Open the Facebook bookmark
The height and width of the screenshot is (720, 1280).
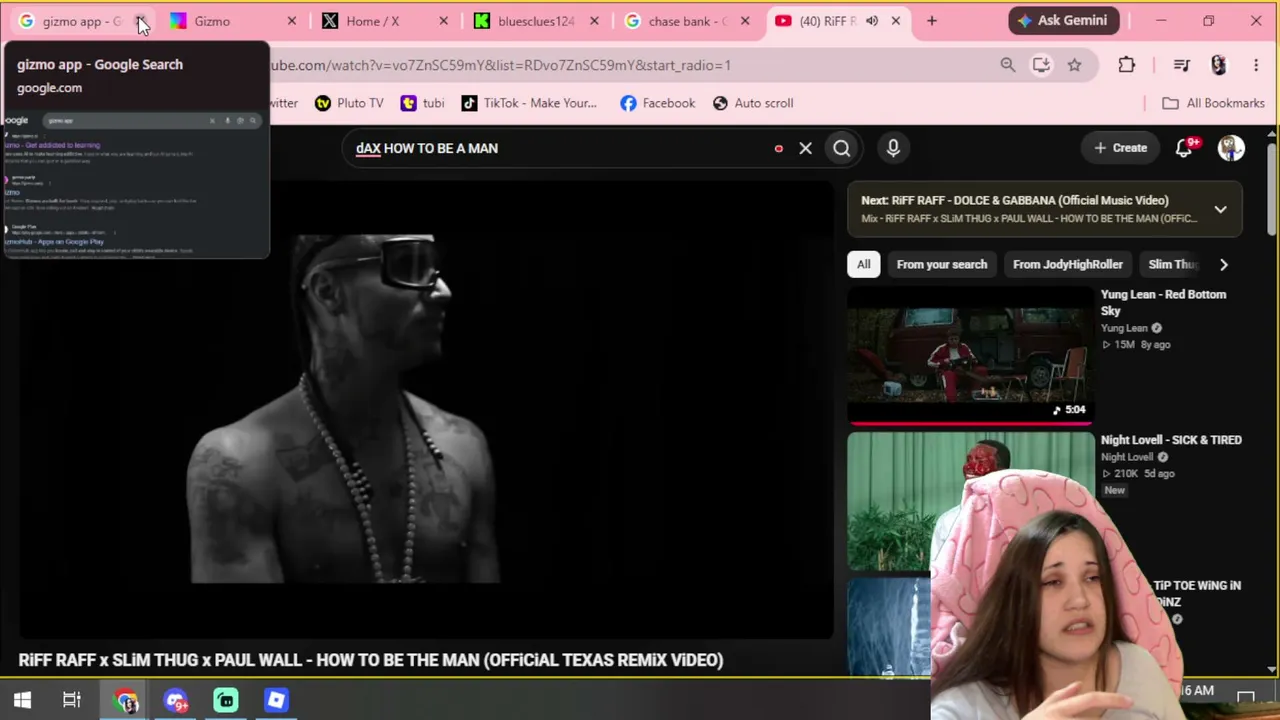tap(657, 103)
